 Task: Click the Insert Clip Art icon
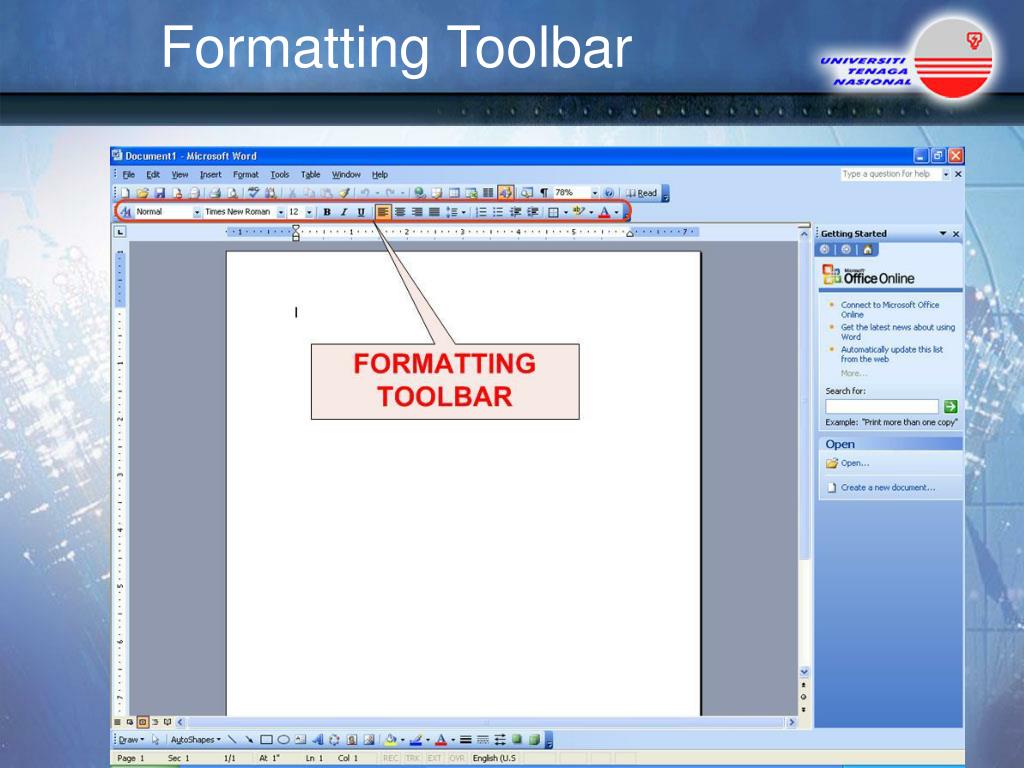(352, 739)
